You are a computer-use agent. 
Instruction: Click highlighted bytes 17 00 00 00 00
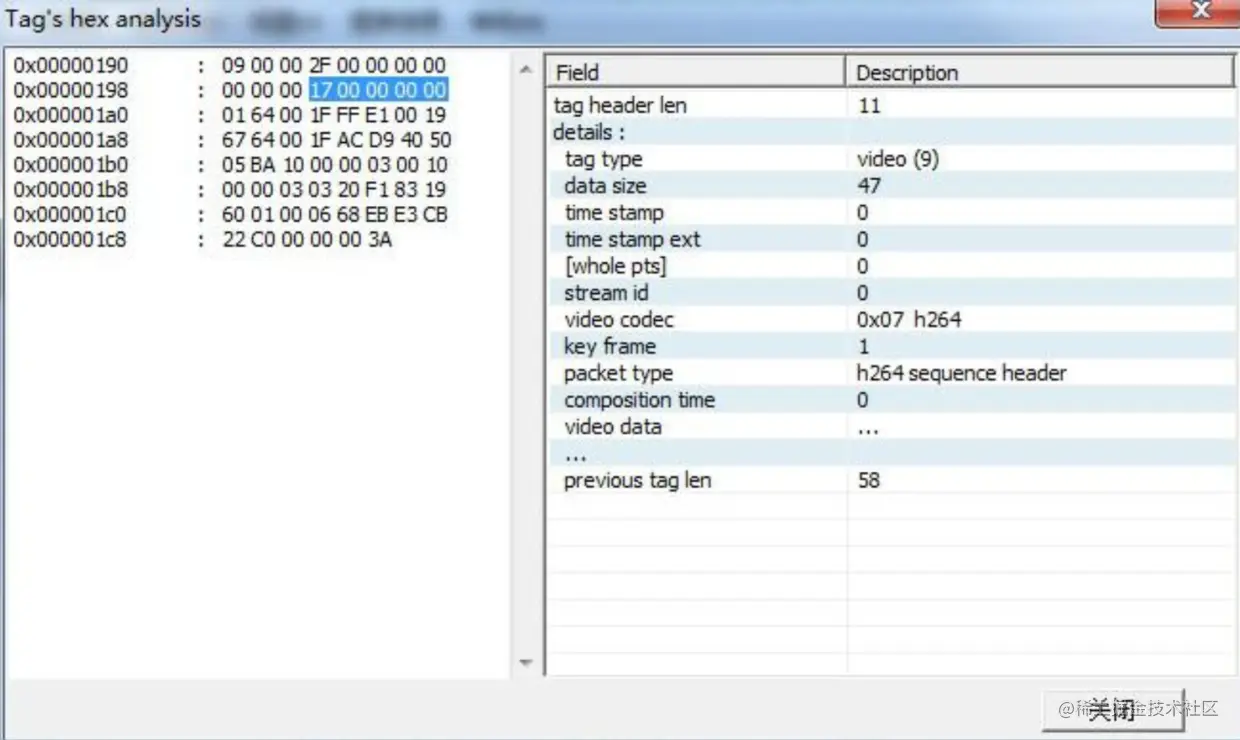point(378,91)
